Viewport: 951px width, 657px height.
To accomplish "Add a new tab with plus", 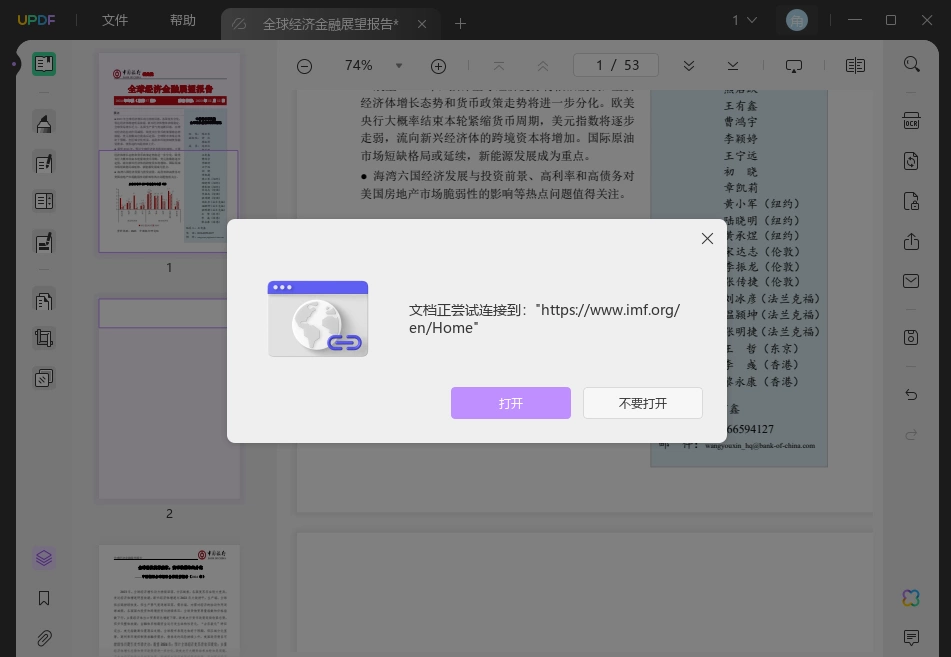I will (x=460, y=24).
